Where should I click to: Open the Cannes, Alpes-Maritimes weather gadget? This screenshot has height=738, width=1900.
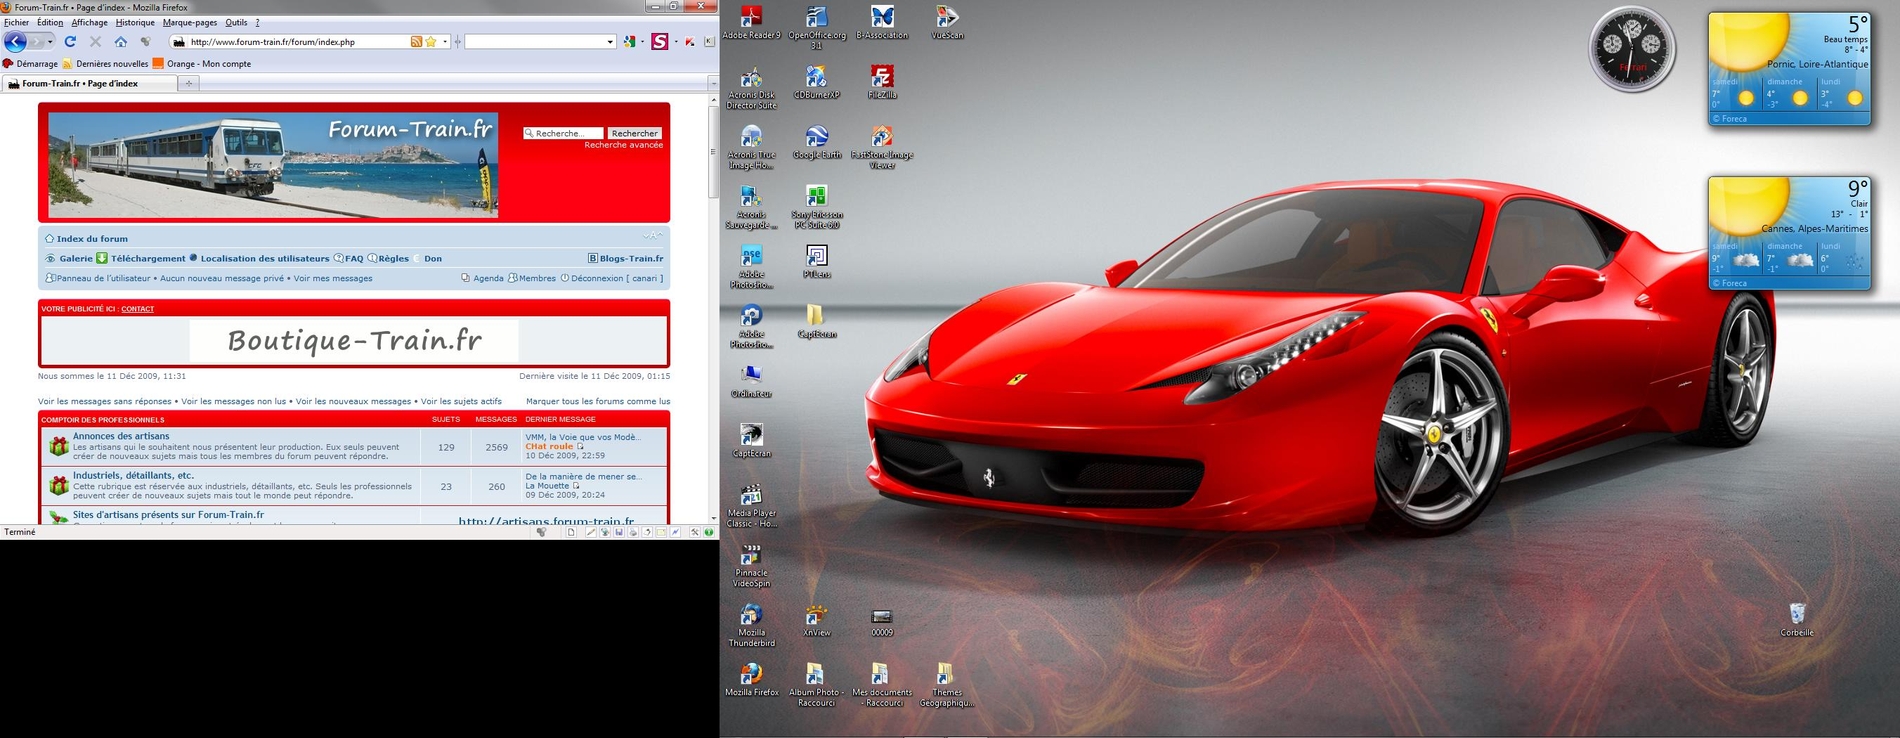[1789, 234]
